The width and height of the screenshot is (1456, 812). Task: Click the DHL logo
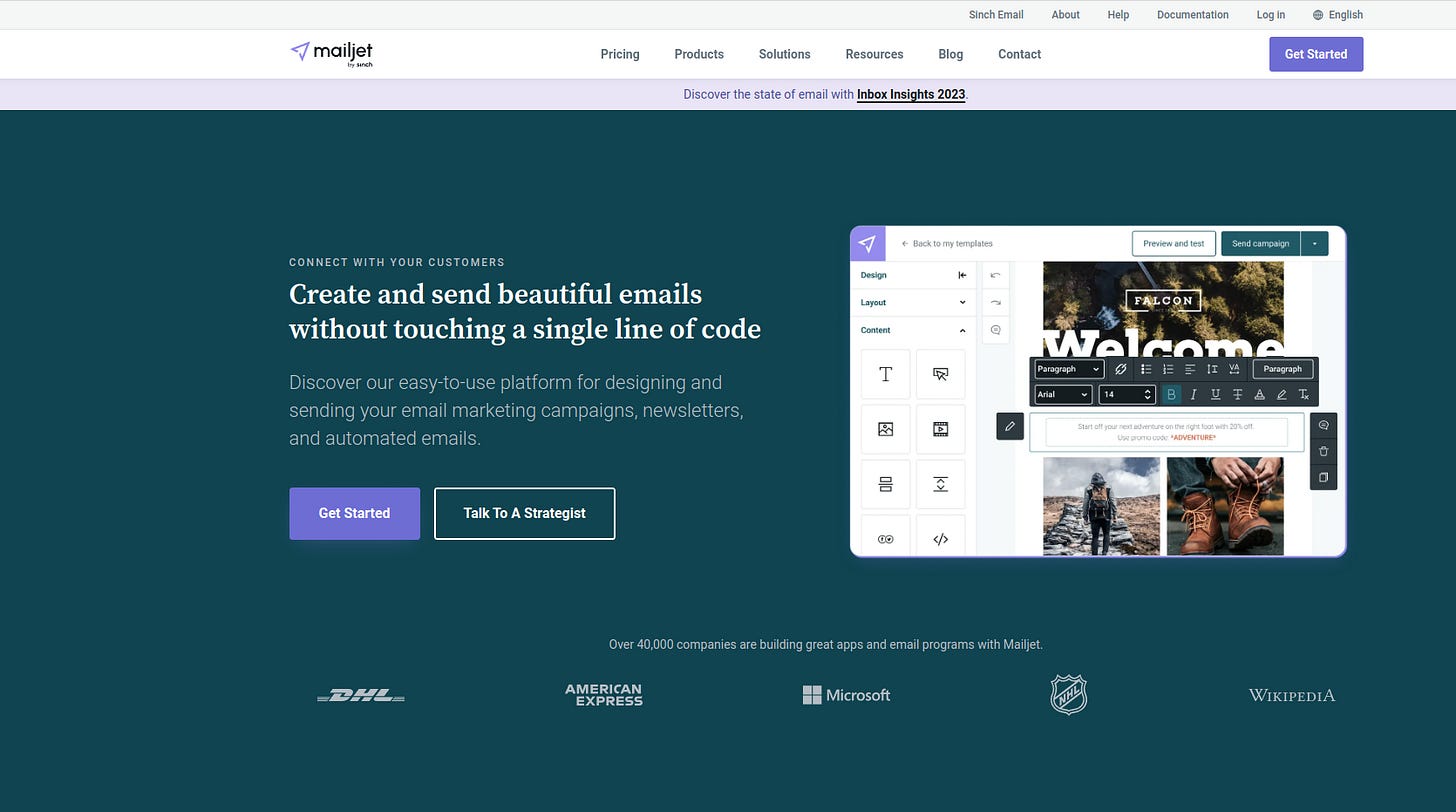pyautogui.click(x=361, y=695)
